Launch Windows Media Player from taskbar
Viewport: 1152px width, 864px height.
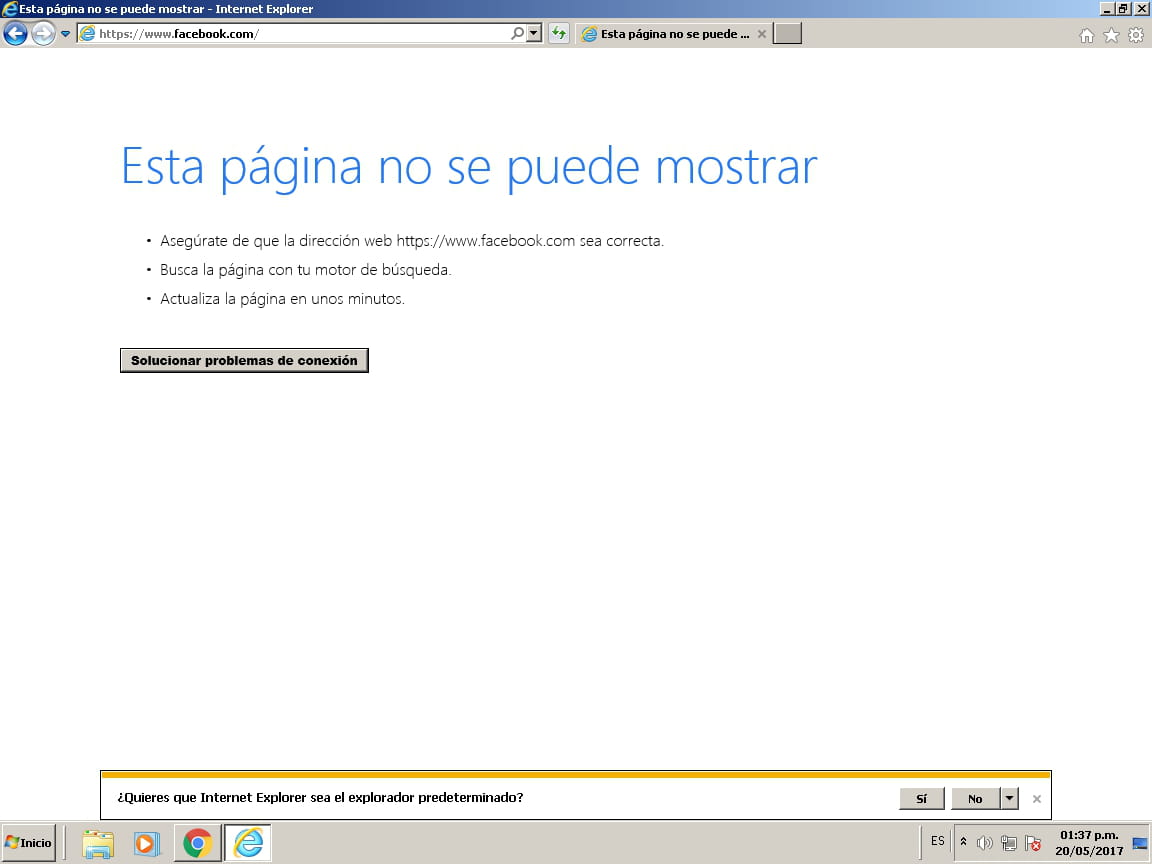point(147,843)
